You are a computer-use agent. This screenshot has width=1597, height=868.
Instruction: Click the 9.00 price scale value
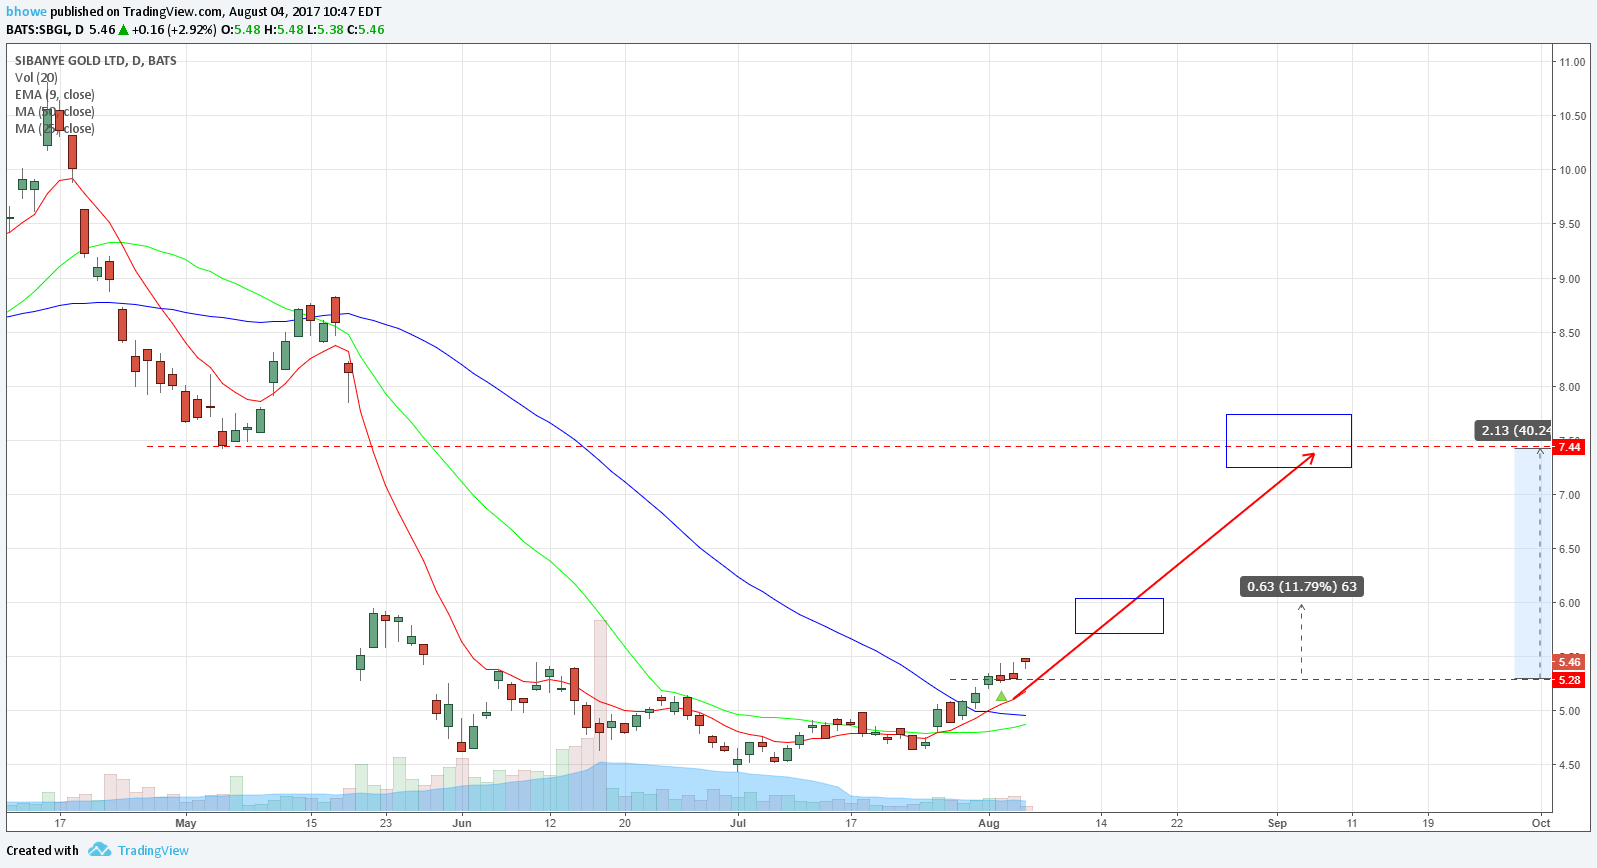pyautogui.click(x=1570, y=279)
